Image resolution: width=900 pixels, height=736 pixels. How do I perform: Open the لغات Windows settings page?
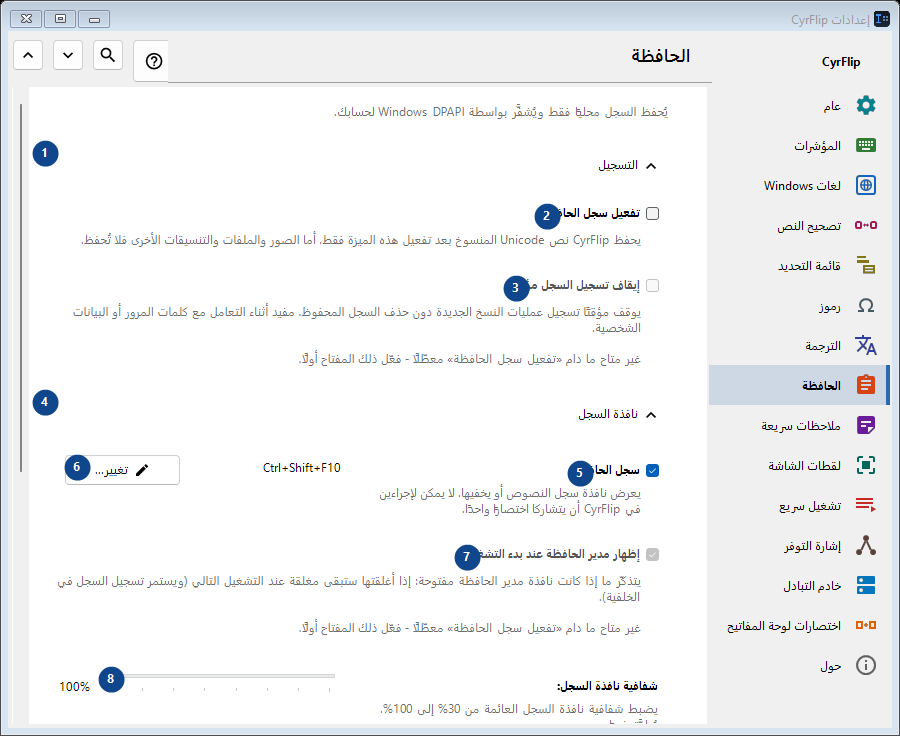[x=798, y=185]
